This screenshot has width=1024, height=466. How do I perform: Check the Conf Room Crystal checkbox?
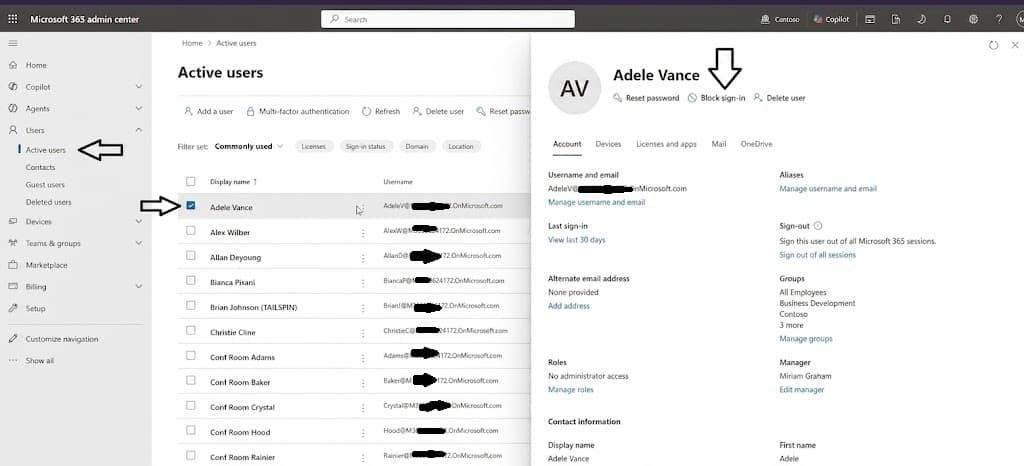(191, 405)
